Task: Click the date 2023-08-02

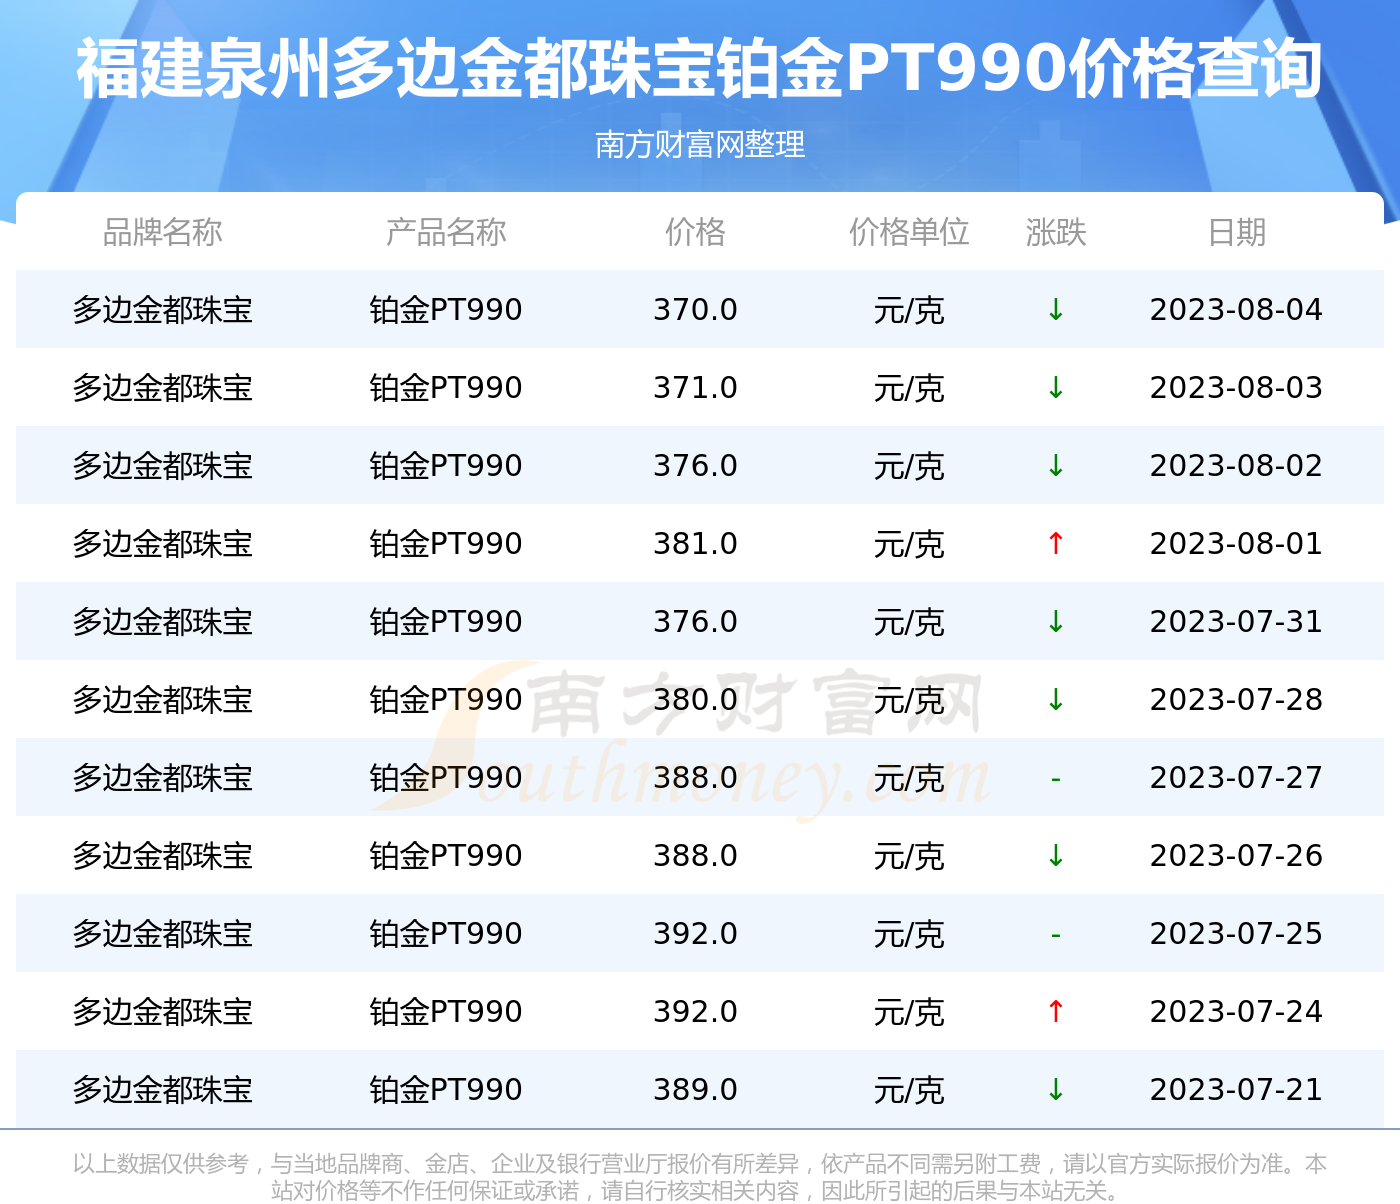Action: pyautogui.click(x=1236, y=466)
